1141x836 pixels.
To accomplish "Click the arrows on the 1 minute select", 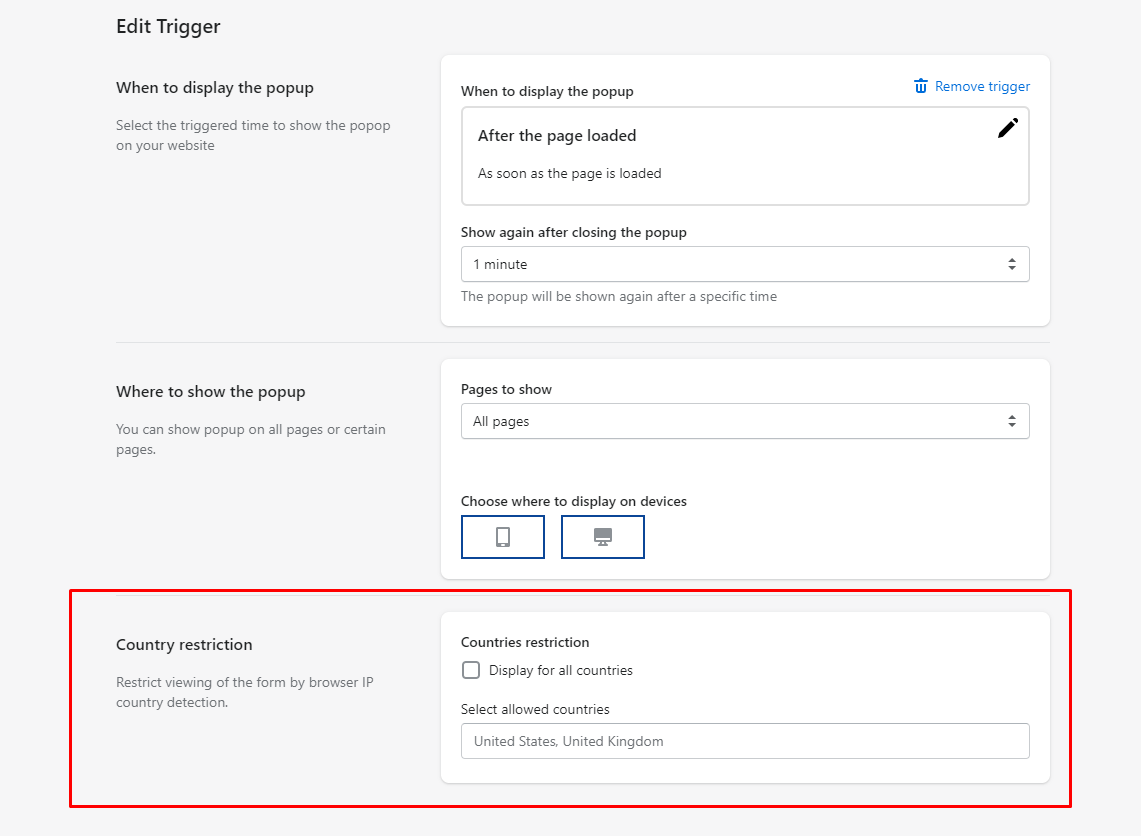I will coord(1011,264).
